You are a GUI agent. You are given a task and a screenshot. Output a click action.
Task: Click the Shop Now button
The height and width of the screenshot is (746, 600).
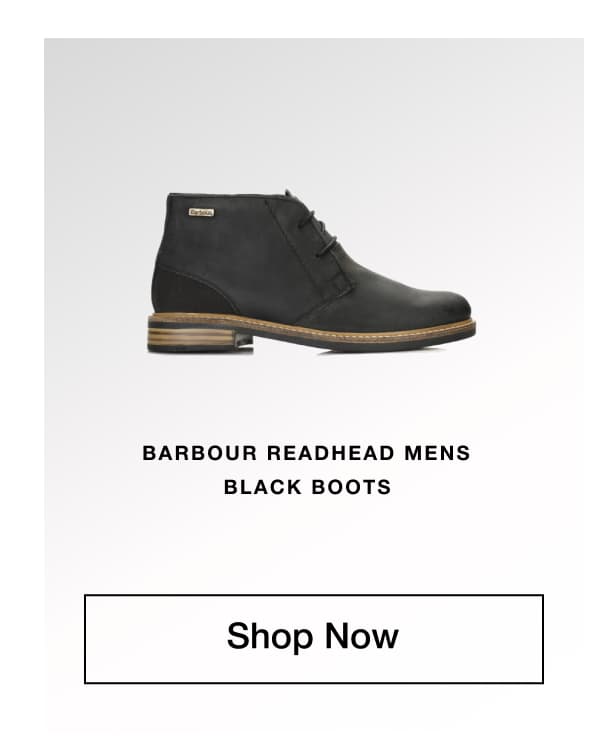tap(314, 638)
